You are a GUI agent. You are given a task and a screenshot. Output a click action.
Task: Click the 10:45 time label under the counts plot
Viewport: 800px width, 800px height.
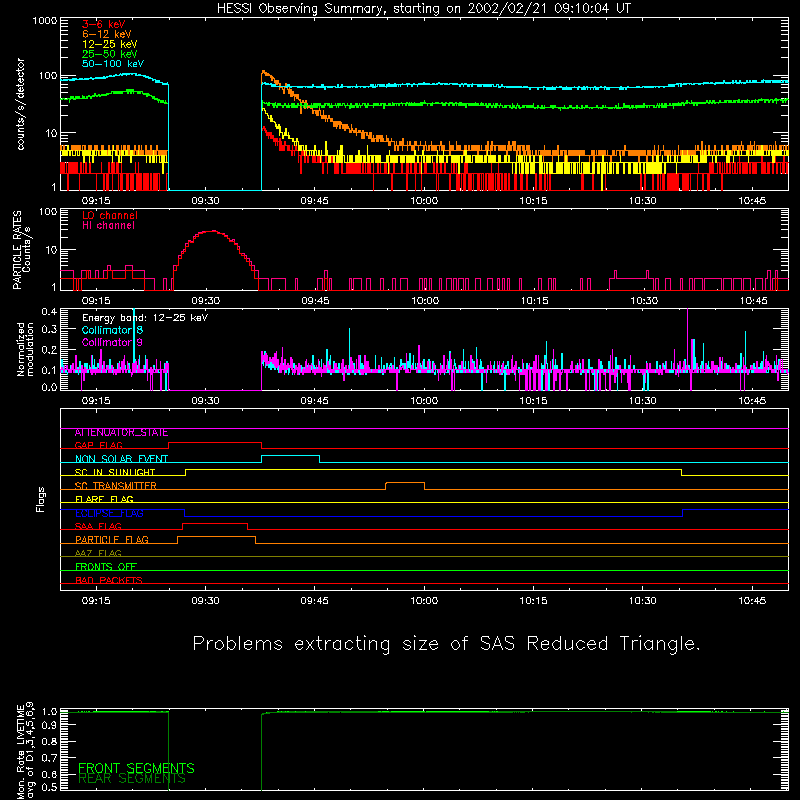click(x=752, y=201)
